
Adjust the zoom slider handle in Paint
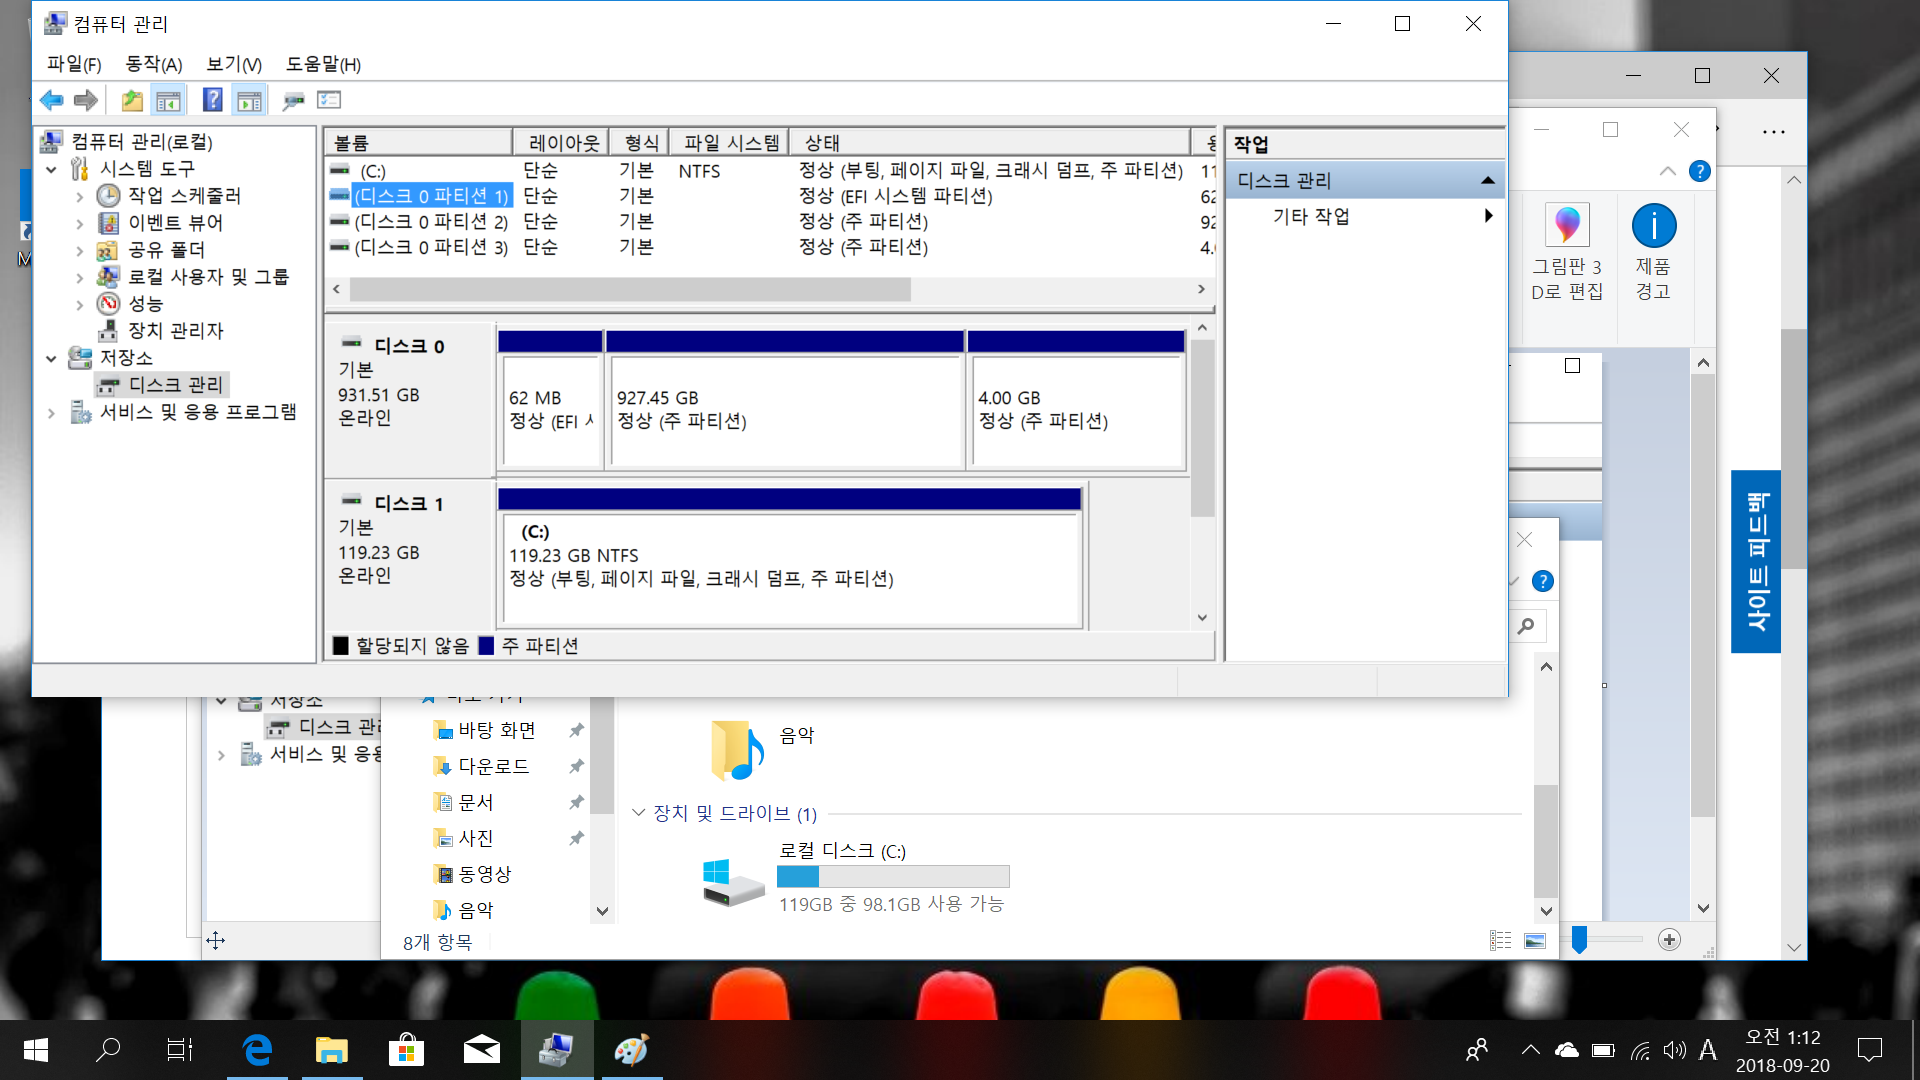[1579, 939]
